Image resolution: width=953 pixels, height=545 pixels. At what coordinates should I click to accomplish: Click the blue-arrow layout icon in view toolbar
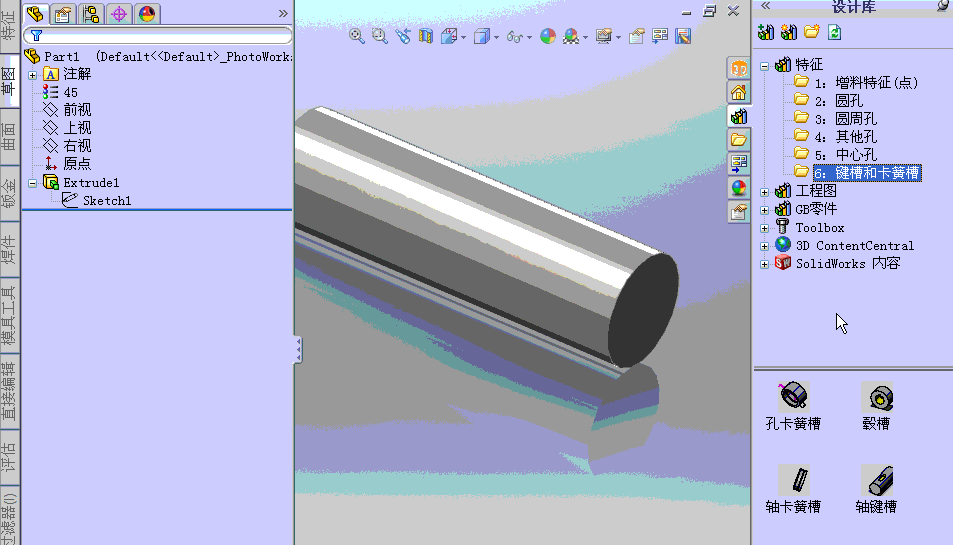[x=659, y=36]
